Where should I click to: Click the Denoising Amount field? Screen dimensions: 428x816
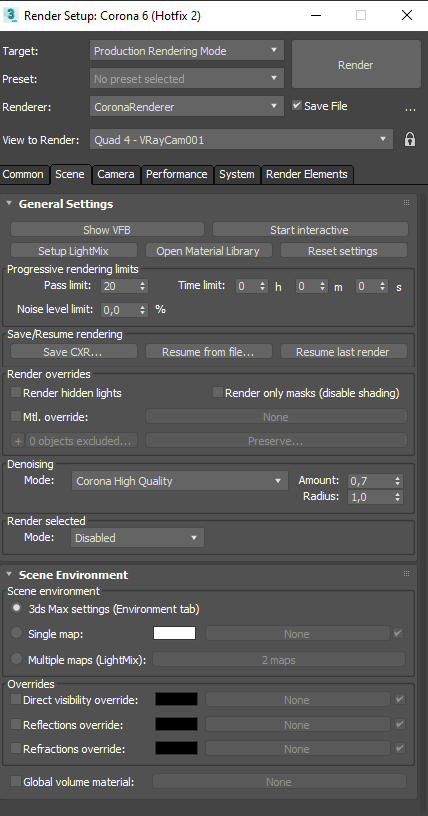pos(371,481)
